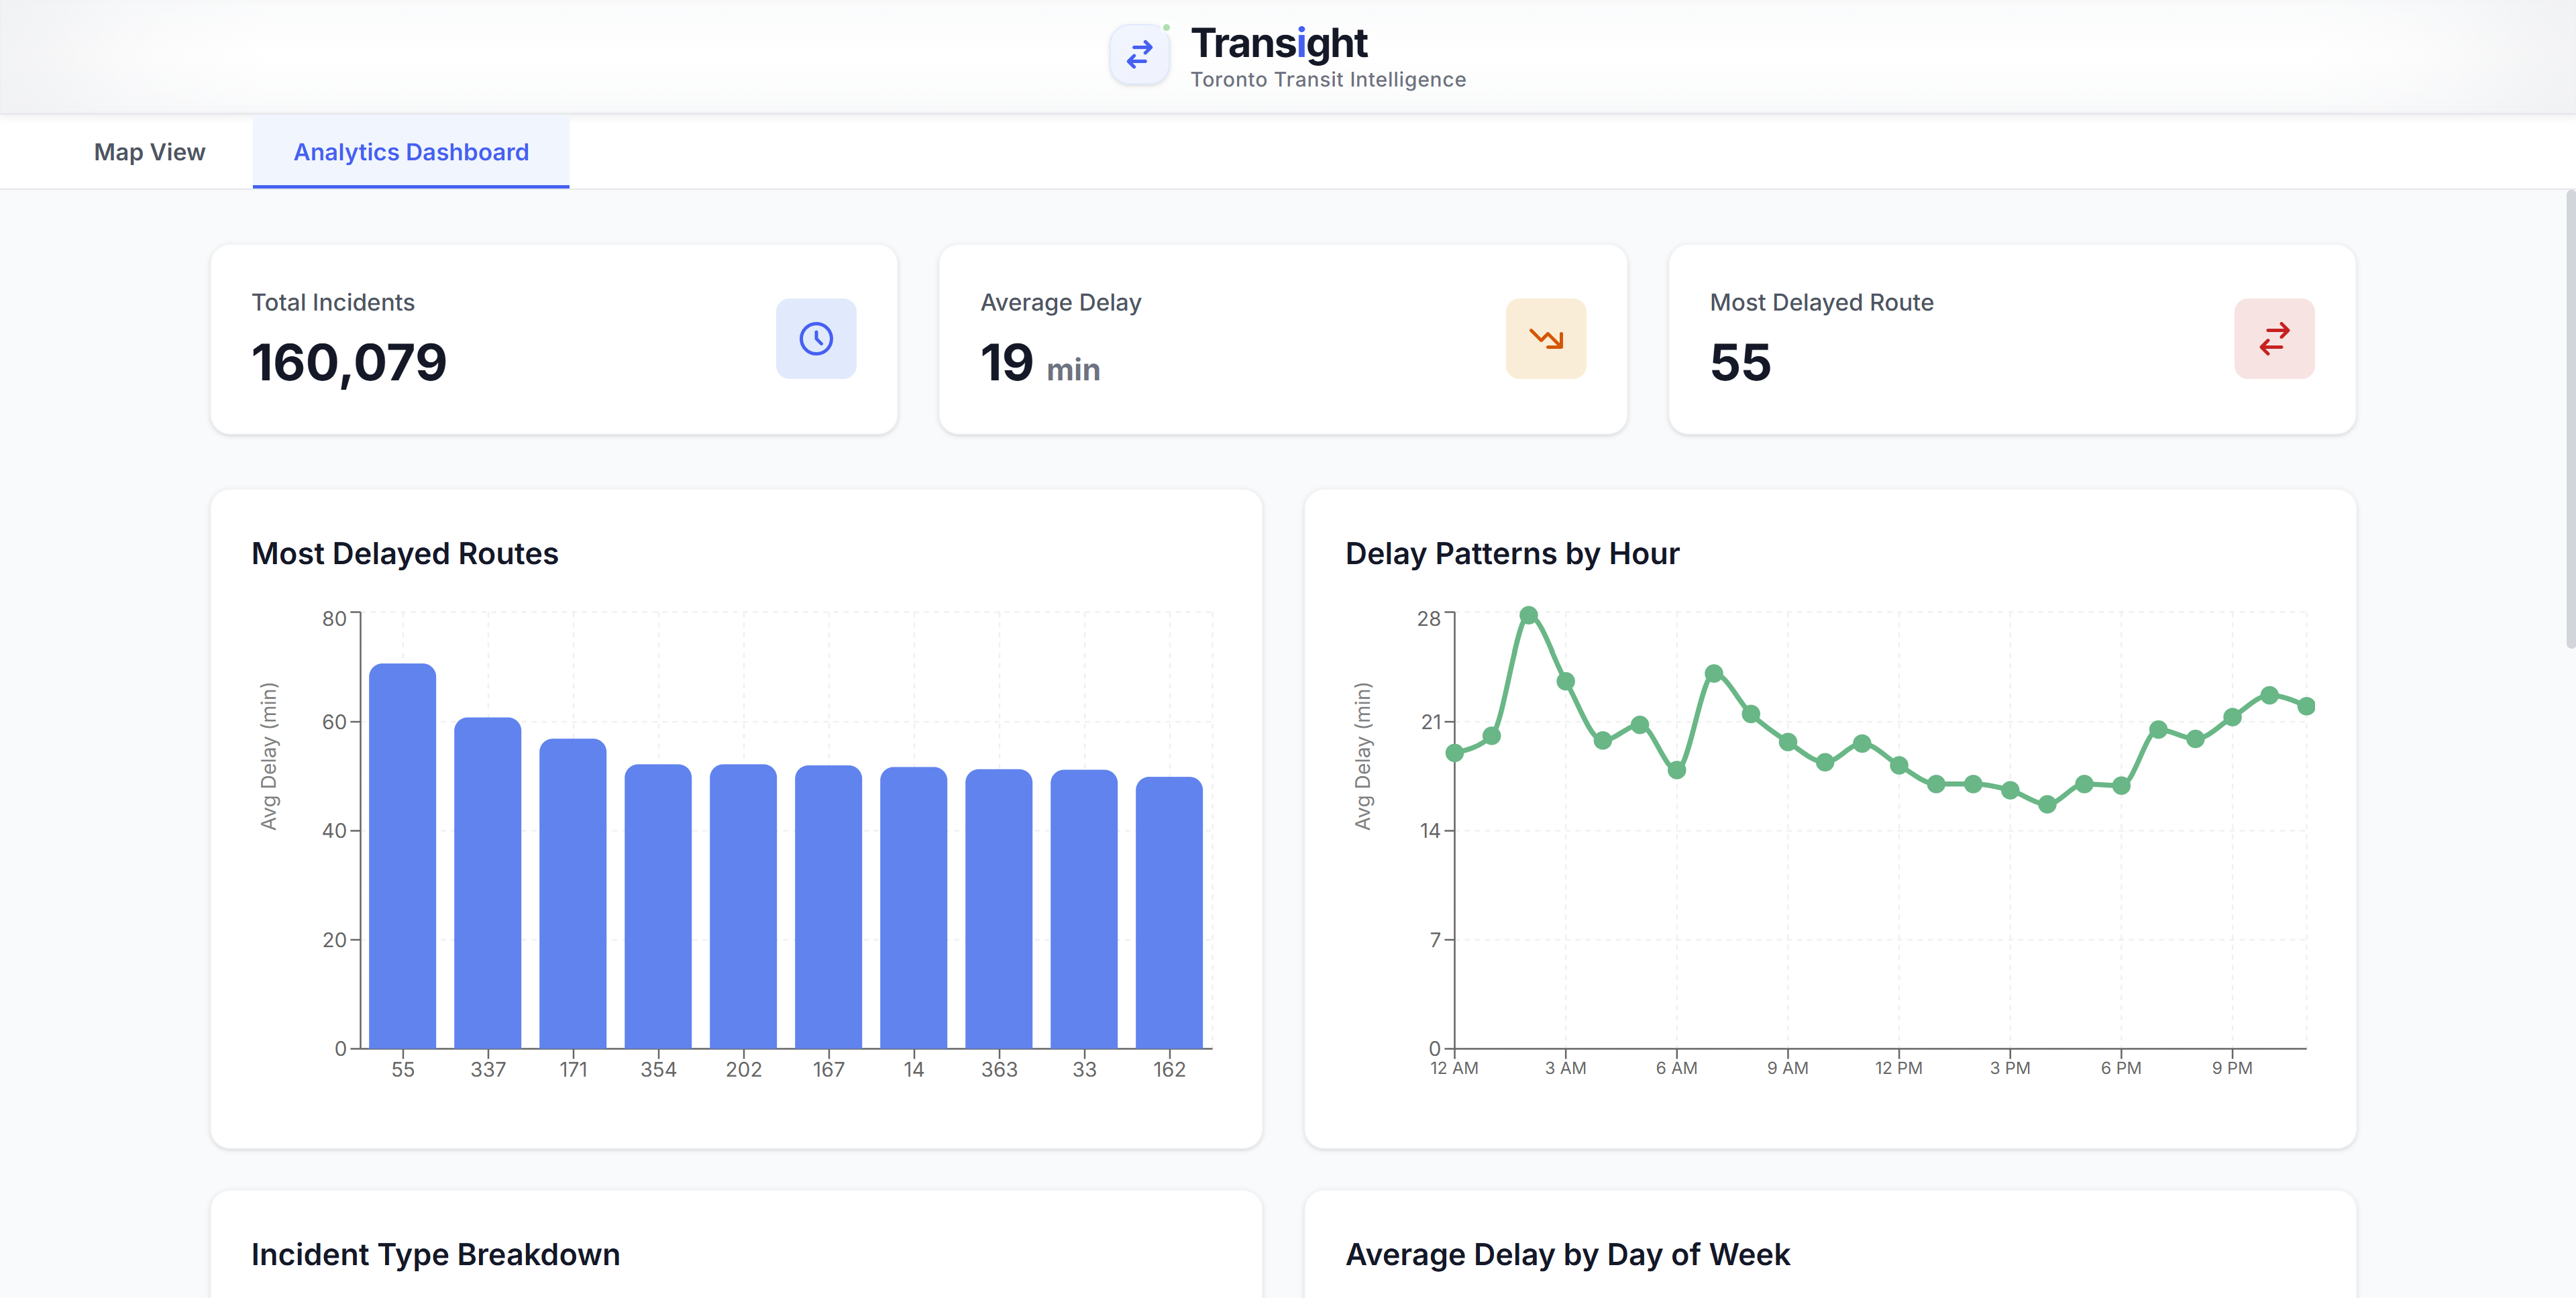This screenshot has width=2576, height=1298.
Task: Click the 12 AM data point on line chart
Action: tap(1454, 753)
